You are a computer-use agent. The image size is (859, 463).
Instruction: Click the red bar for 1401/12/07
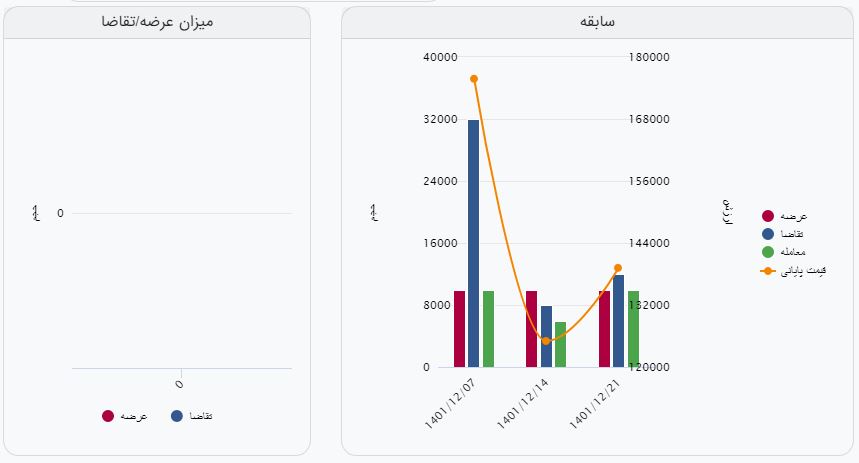point(459,329)
